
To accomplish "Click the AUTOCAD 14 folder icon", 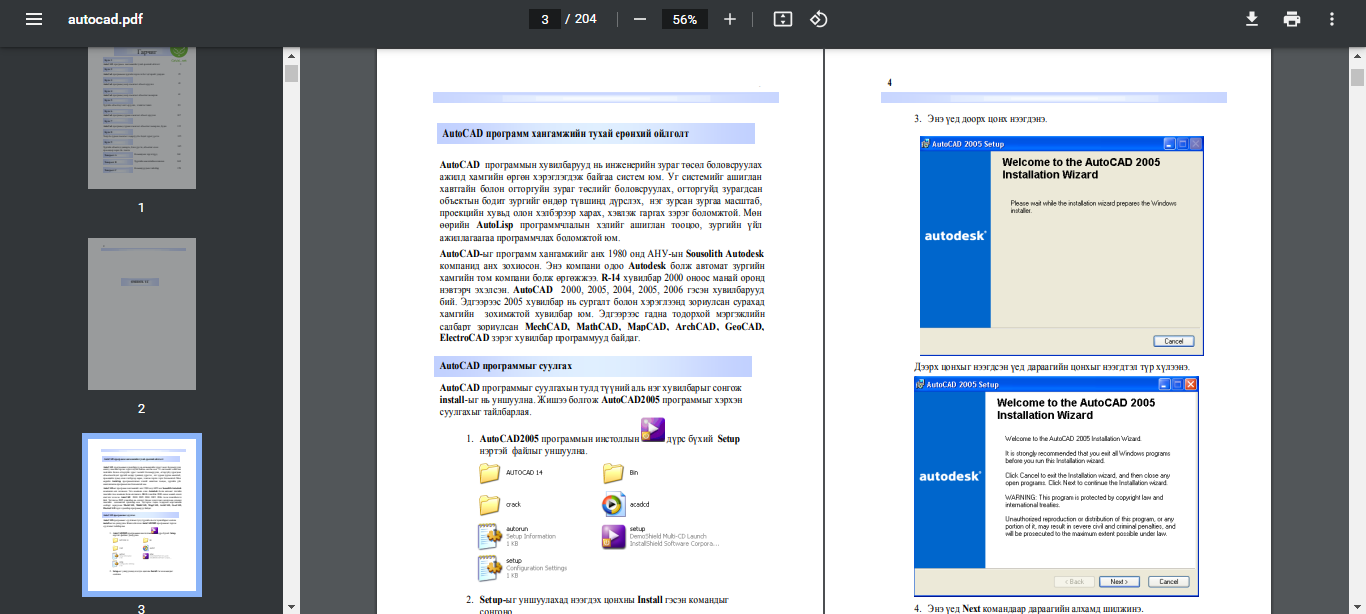I will [489, 473].
